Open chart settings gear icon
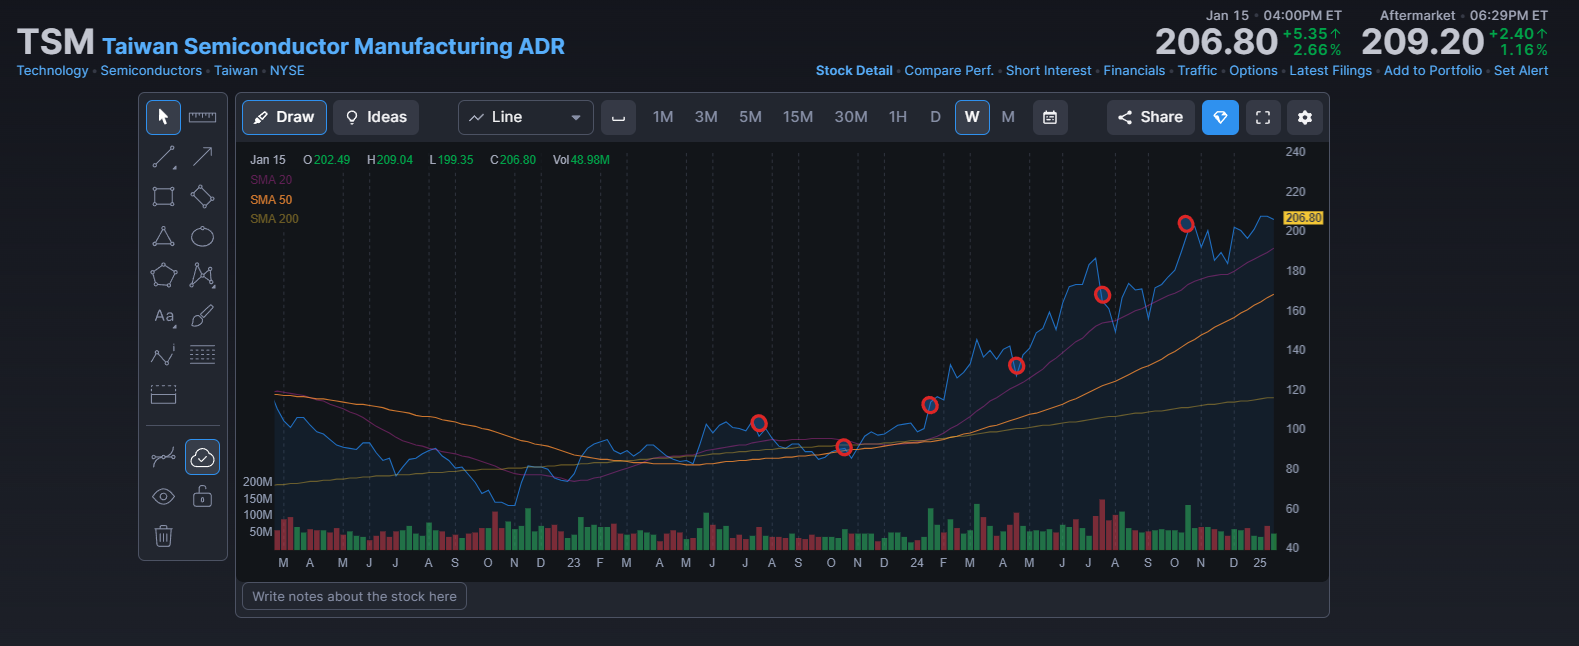The width and height of the screenshot is (1579, 646). (1305, 117)
